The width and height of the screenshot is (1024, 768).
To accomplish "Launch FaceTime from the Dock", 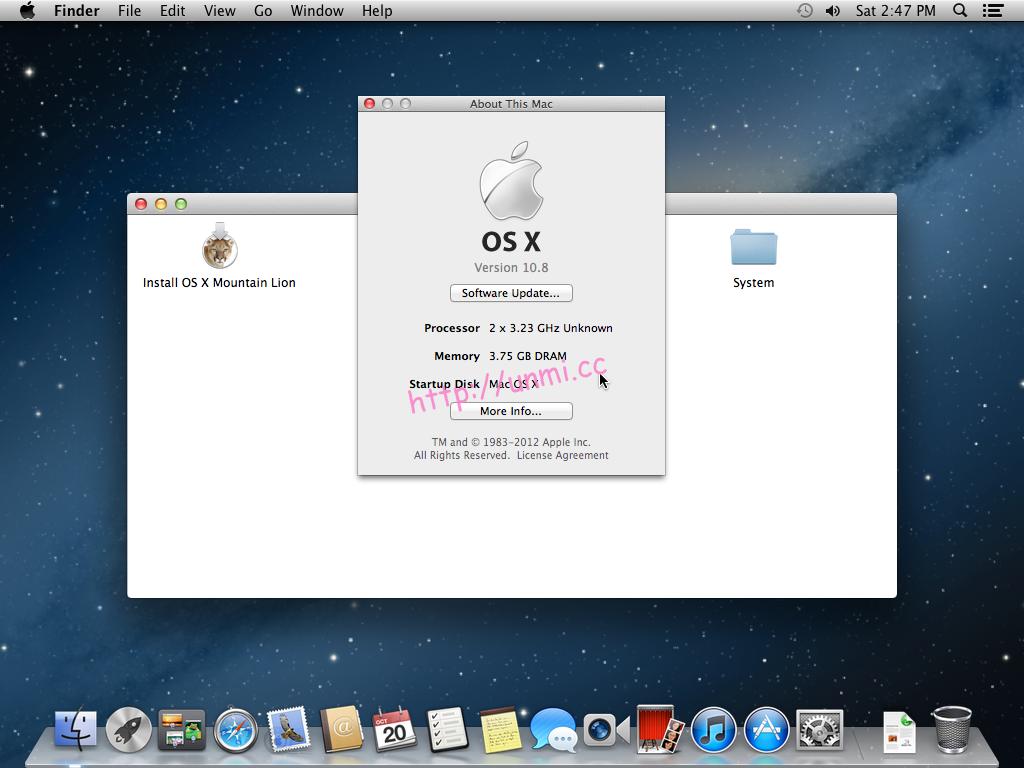I will pyautogui.click(x=605, y=730).
